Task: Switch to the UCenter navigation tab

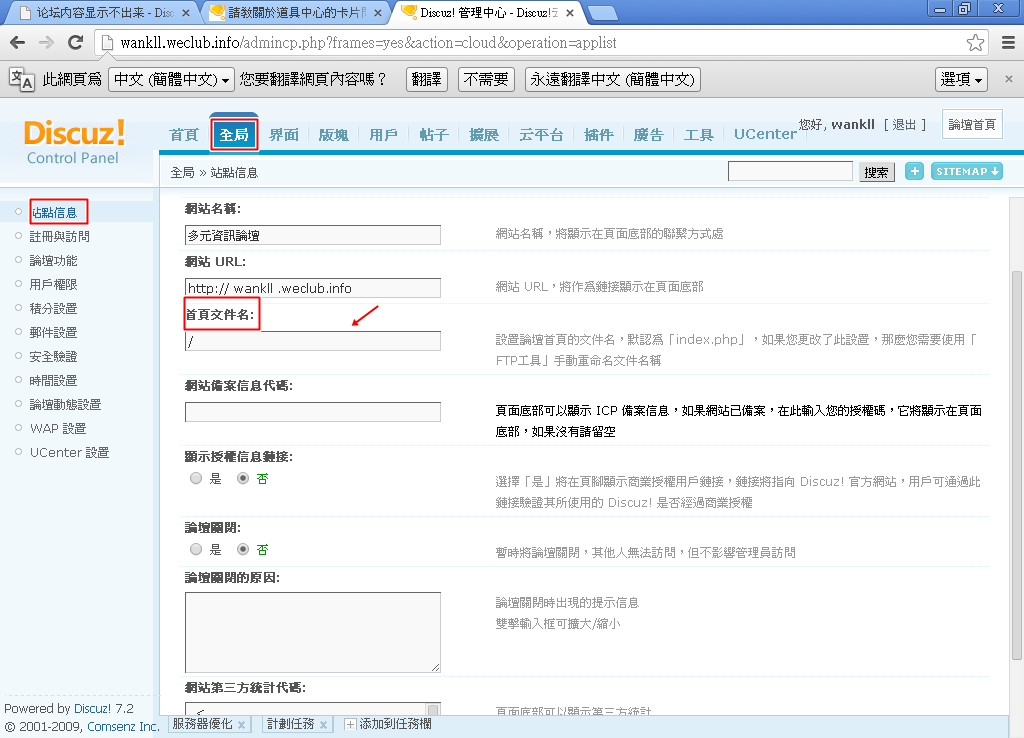Action: click(765, 135)
